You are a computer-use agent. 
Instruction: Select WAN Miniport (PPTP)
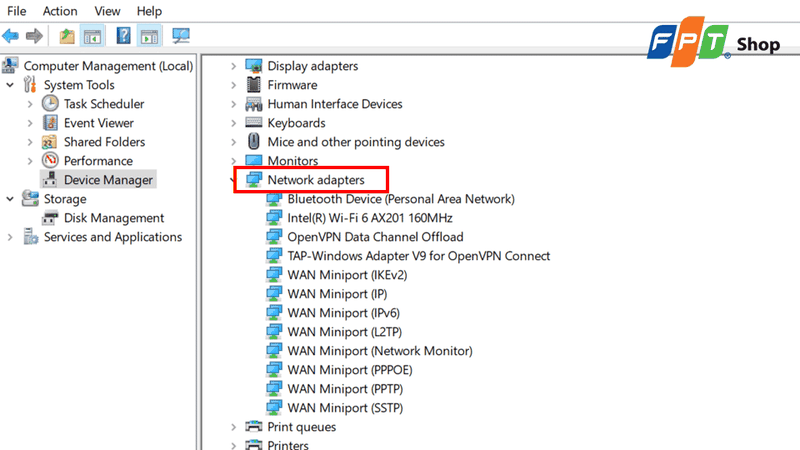tap(345, 389)
